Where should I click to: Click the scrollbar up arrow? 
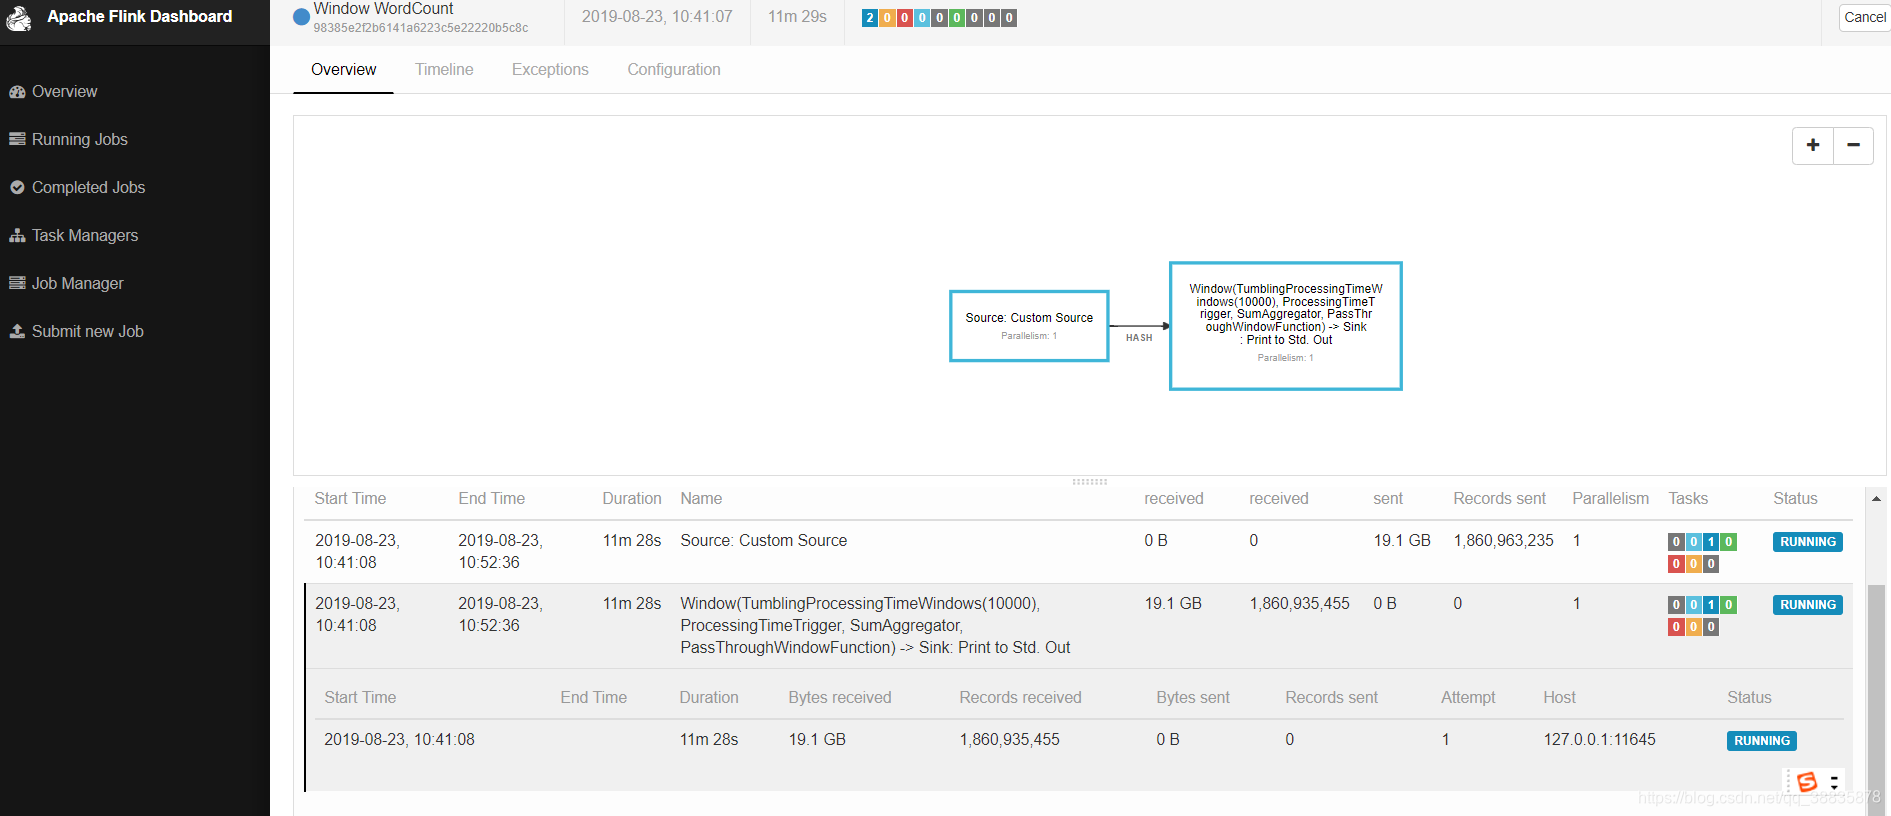[1877, 498]
